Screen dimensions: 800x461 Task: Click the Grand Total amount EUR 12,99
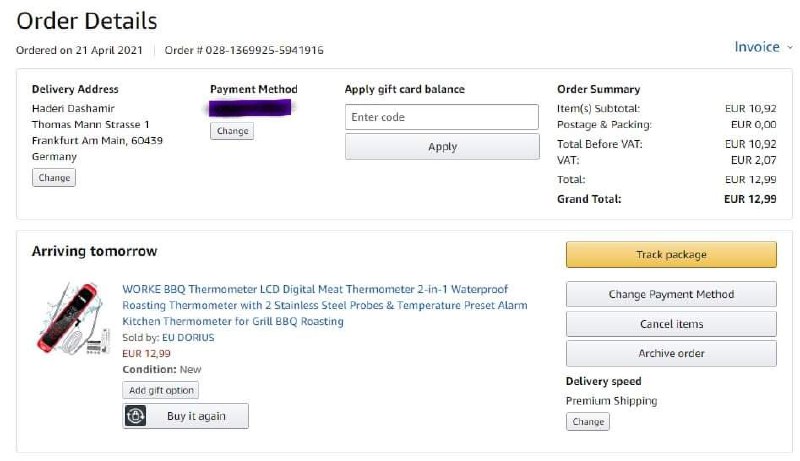(x=750, y=199)
